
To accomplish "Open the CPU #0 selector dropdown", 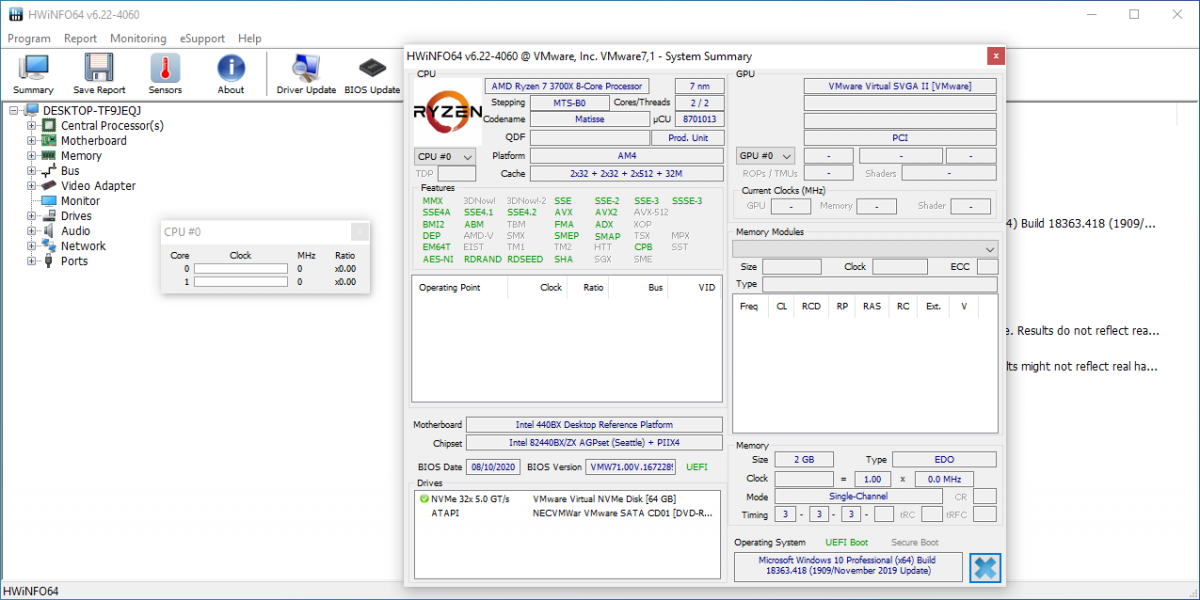I will [444, 157].
